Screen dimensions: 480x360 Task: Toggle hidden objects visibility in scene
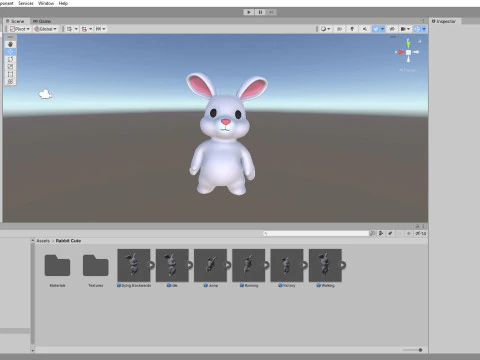pos(392,29)
